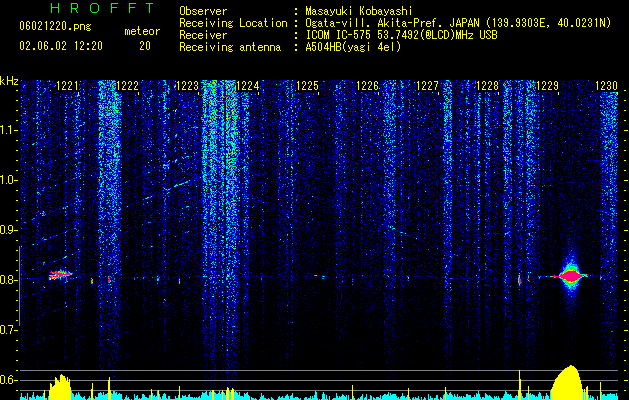This screenshot has height=400, width=629.
Task: Click the 1225 time marker
Action: pos(307,86)
